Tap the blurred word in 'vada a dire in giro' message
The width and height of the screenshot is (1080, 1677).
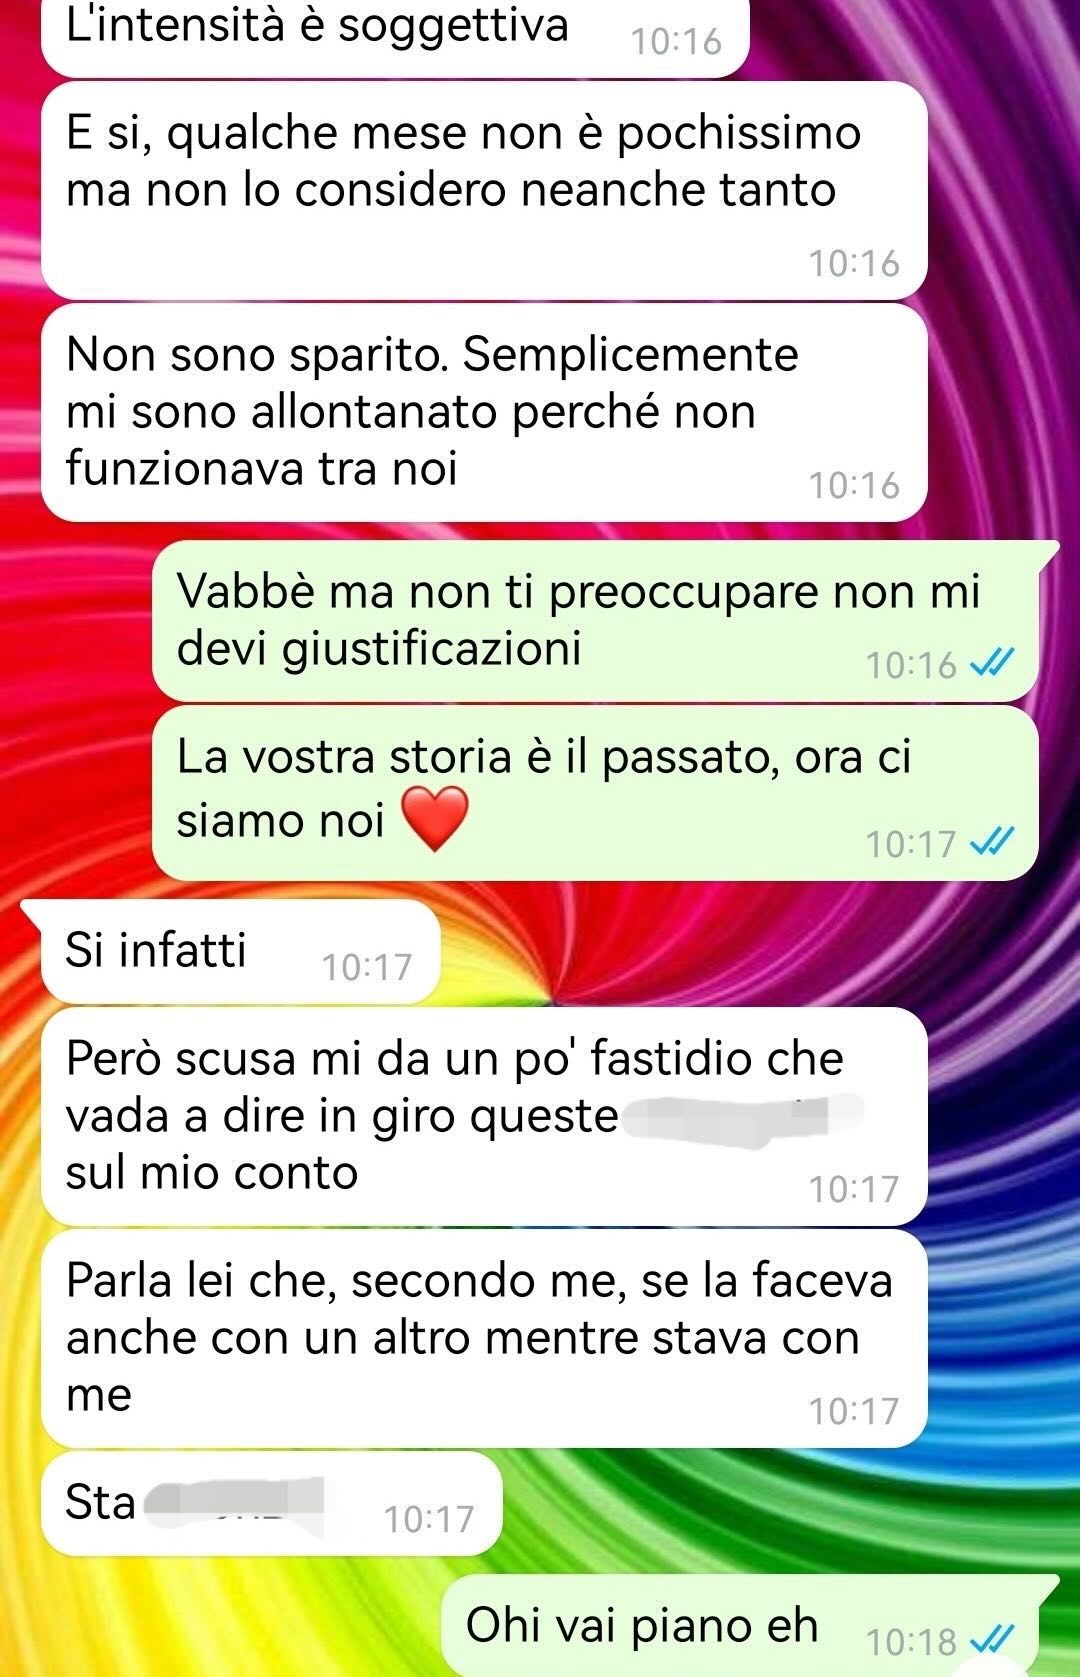click(742, 1119)
